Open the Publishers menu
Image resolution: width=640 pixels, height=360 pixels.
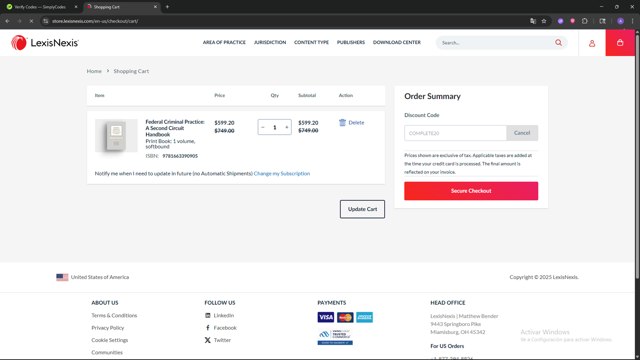pos(351,42)
